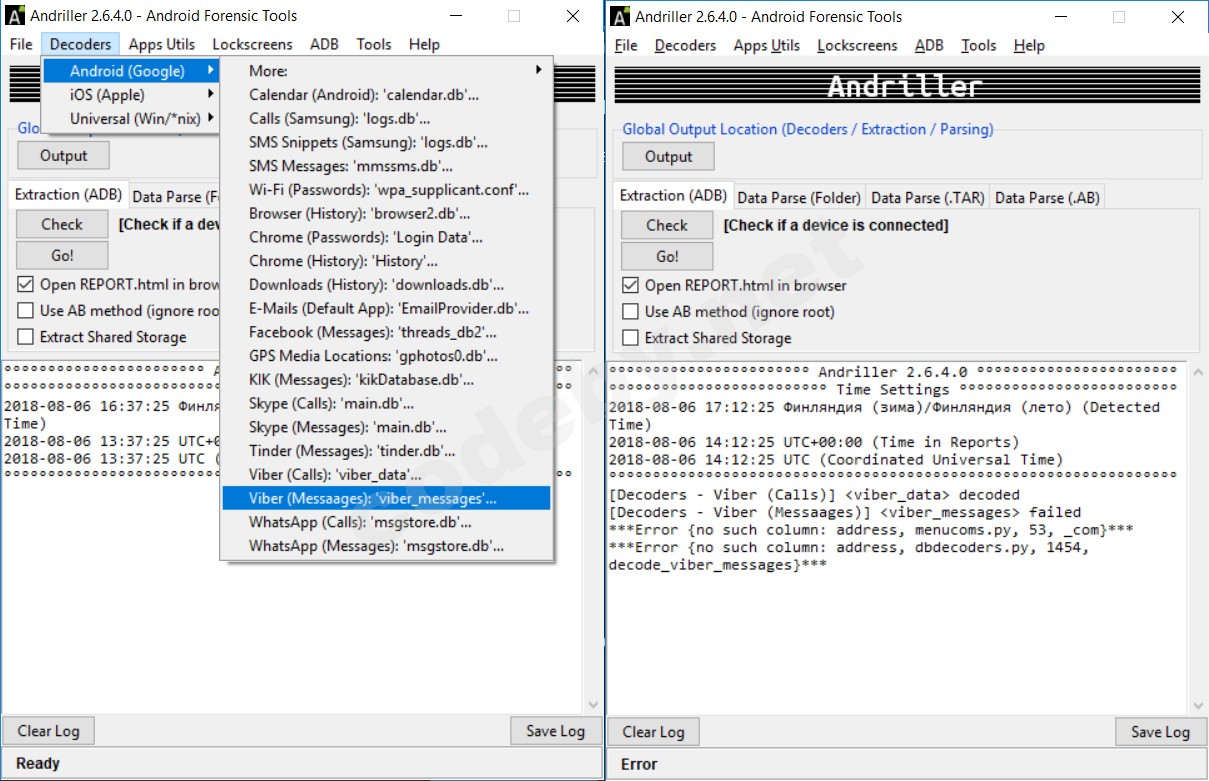This screenshot has height=781, width=1209.
Task: Open Tools menu in left window
Action: 374,44
